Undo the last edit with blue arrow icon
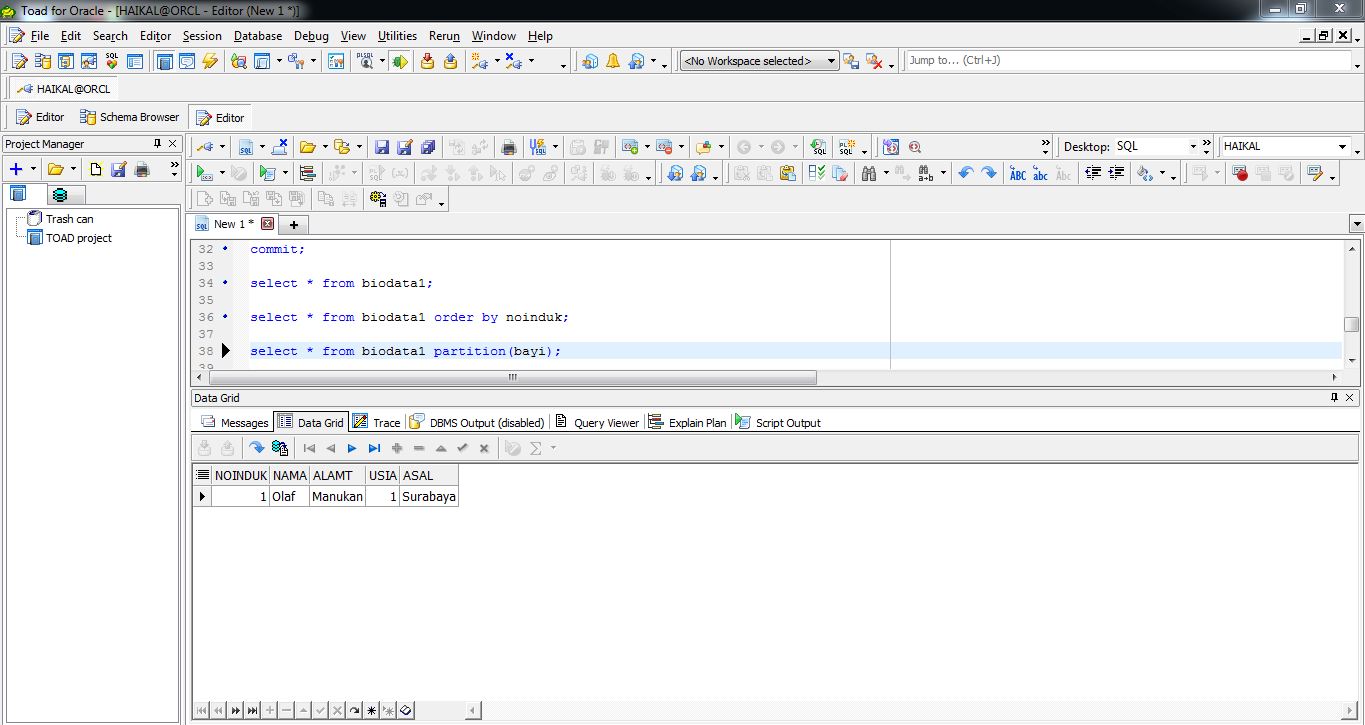The width and height of the screenshot is (1365, 725). pos(966,174)
